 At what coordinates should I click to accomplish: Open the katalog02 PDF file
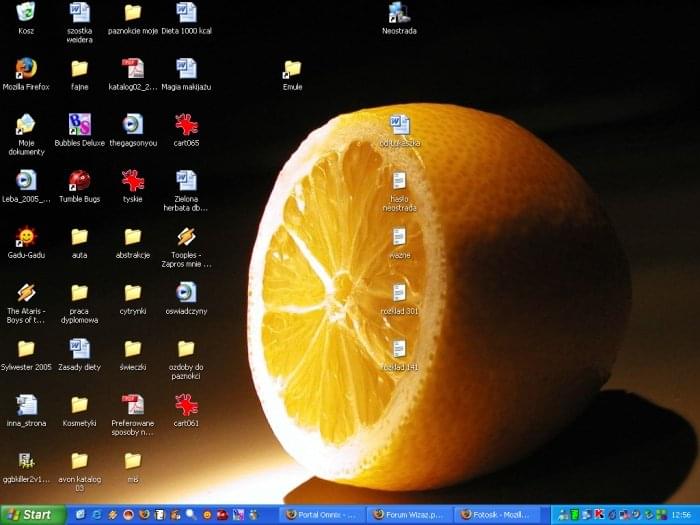(x=132, y=69)
